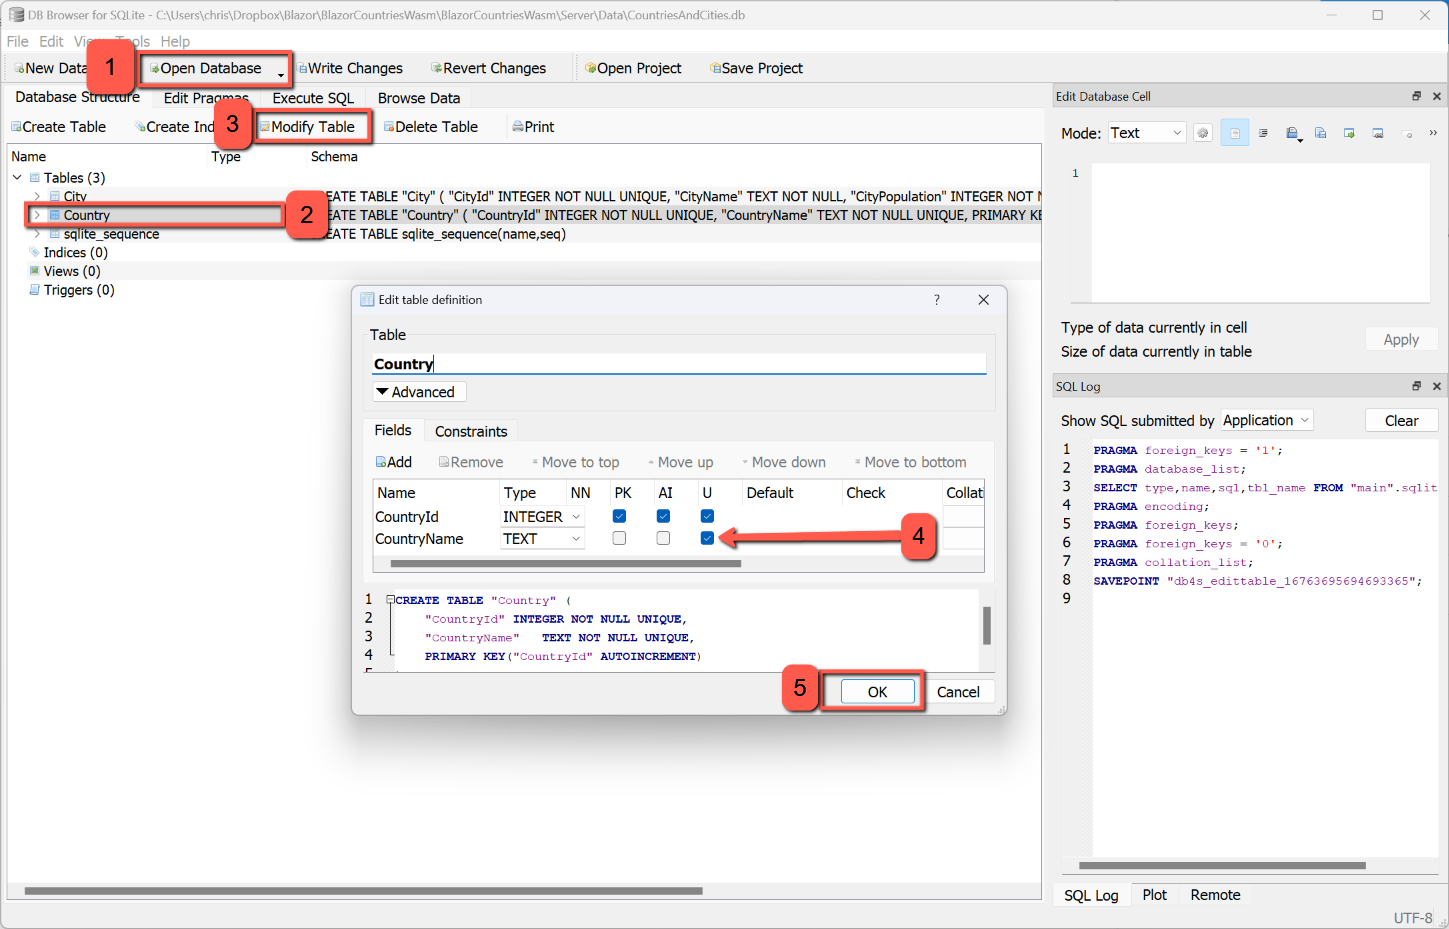
Task: Open the CountryName type dropdown showing TEXT
Action: point(542,539)
